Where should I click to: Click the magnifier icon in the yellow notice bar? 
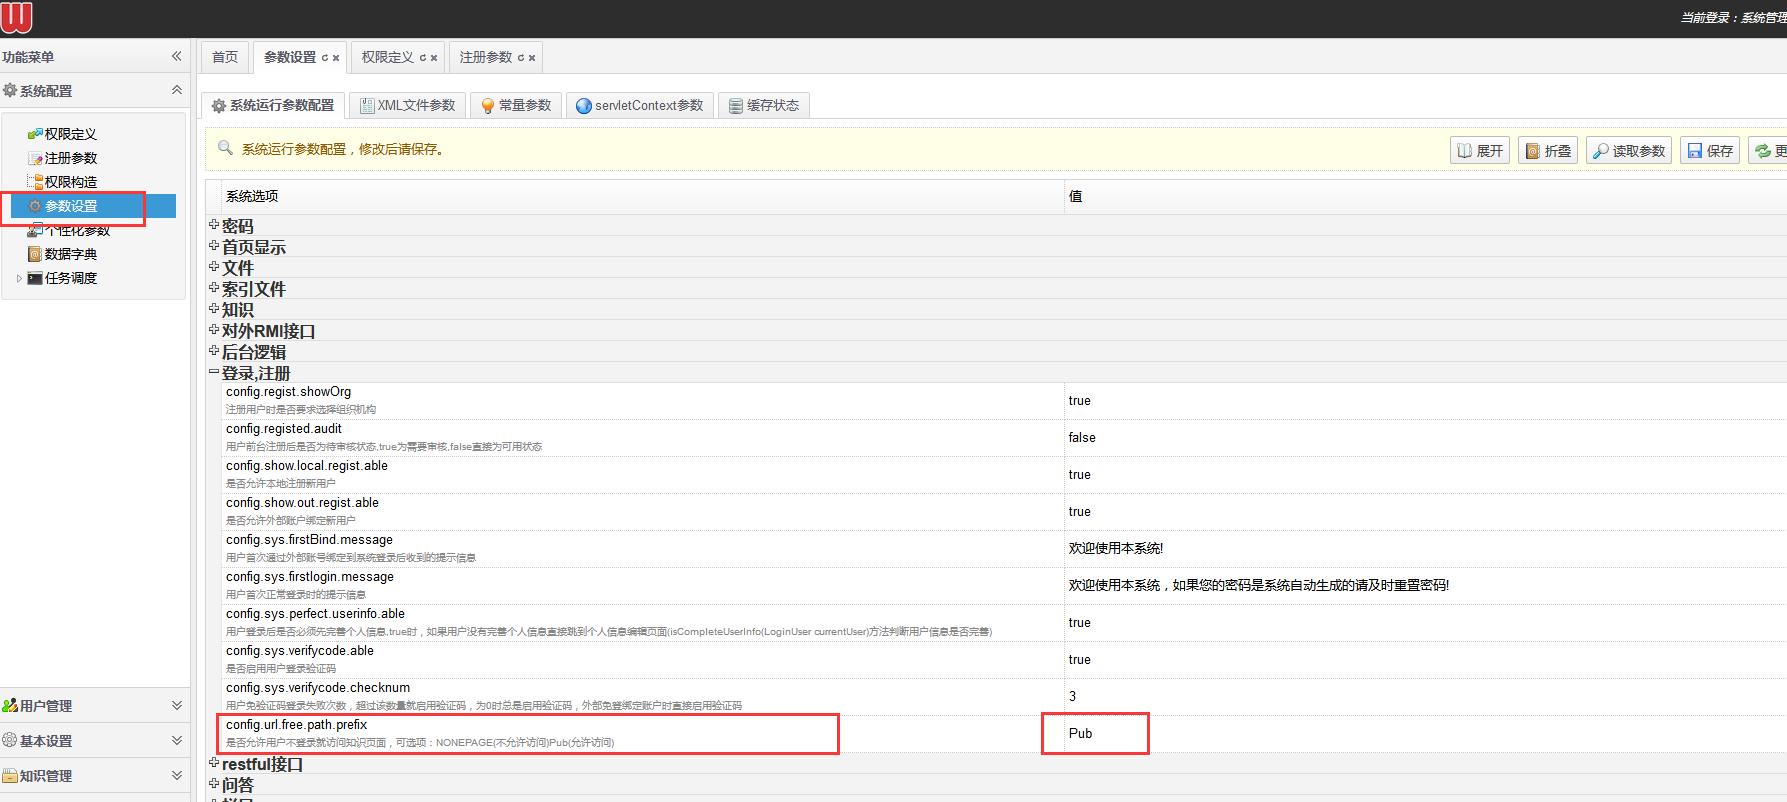pos(226,148)
